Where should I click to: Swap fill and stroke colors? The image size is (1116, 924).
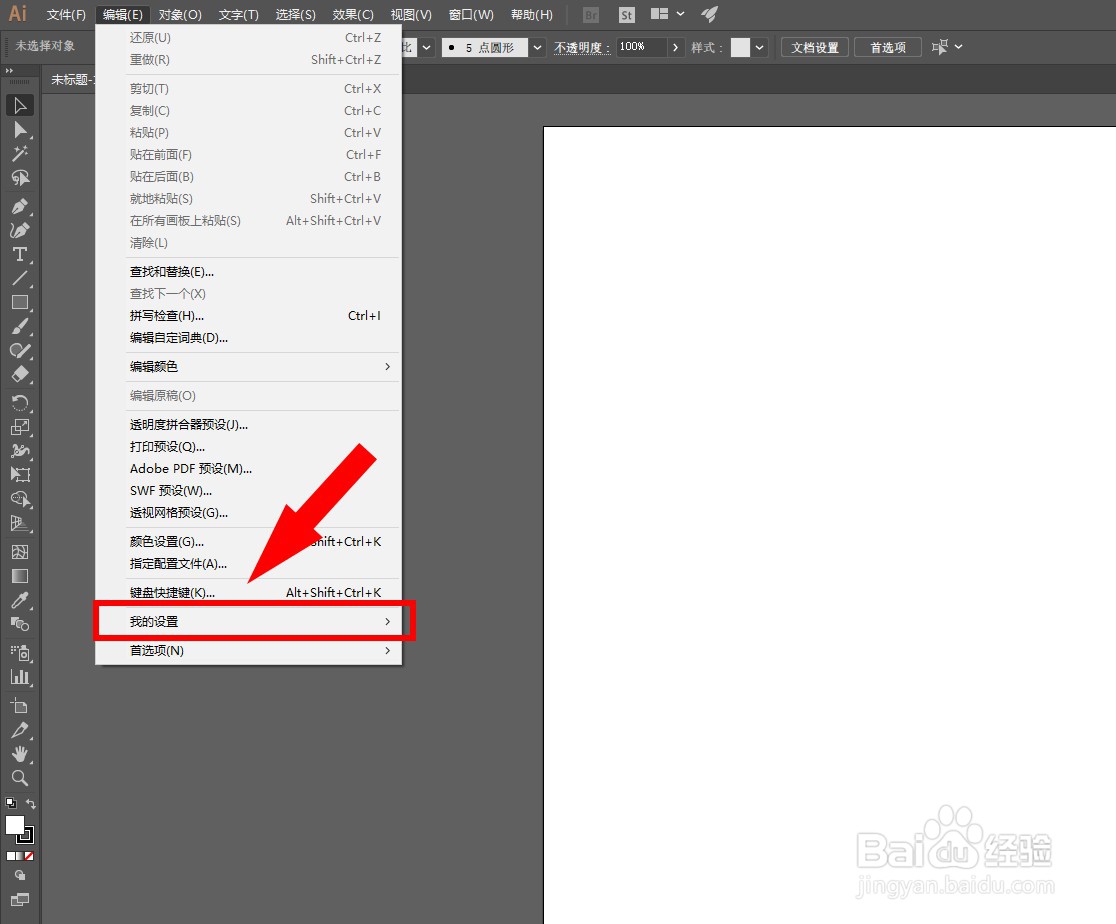click(x=31, y=804)
